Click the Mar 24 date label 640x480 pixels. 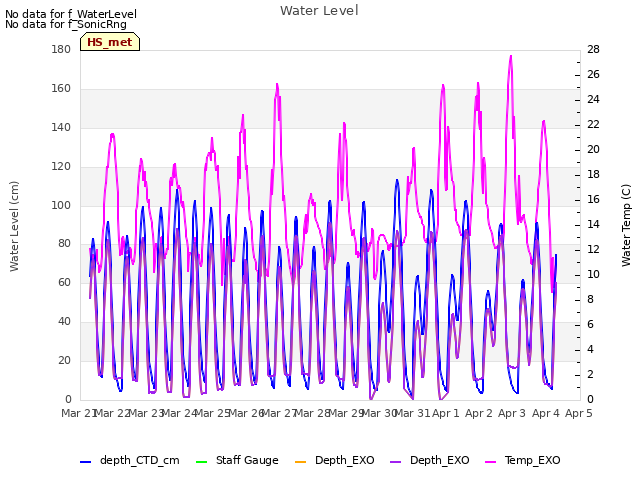point(180,413)
